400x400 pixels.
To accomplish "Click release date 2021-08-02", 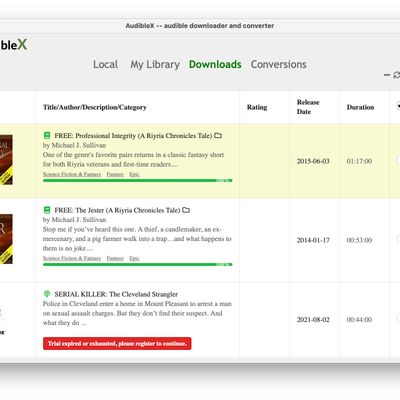I will point(313,319).
